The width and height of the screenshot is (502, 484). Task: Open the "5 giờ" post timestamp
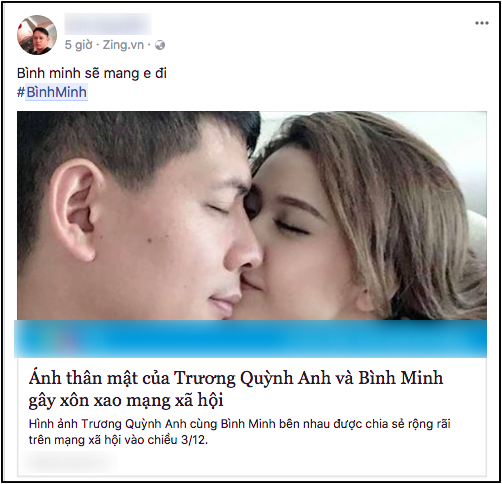[x=78, y=45]
